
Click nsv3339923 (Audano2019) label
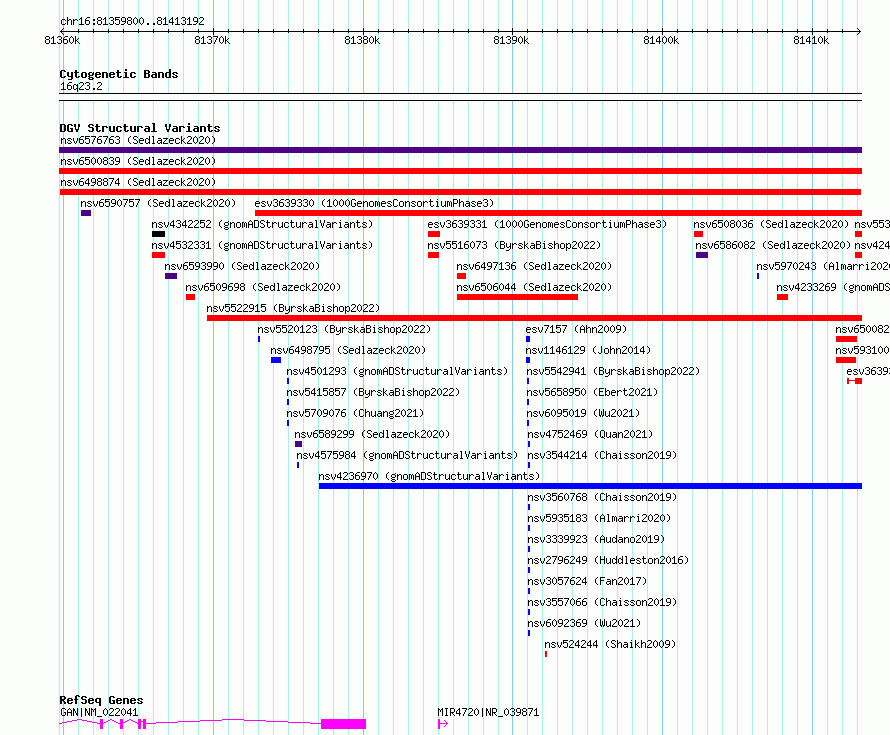(x=596, y=539)
